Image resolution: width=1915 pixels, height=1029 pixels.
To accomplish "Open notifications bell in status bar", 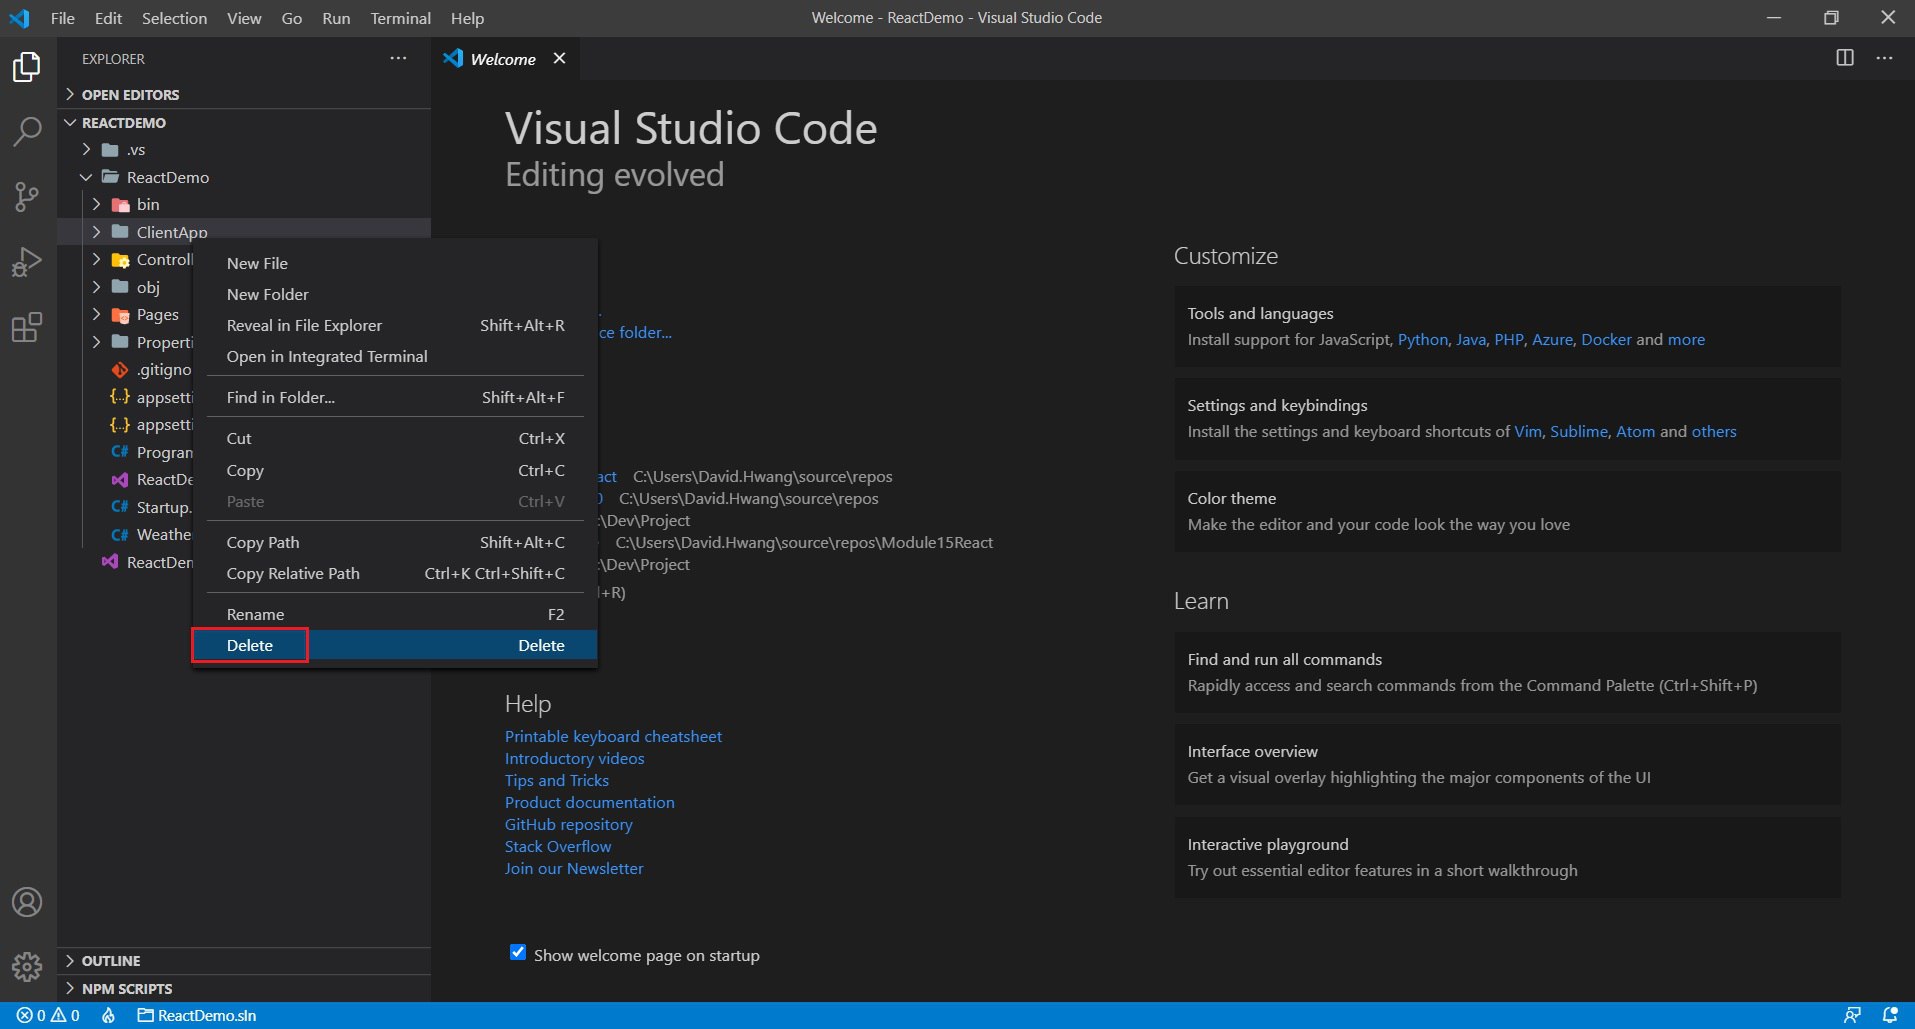I will [1890, 1015].
